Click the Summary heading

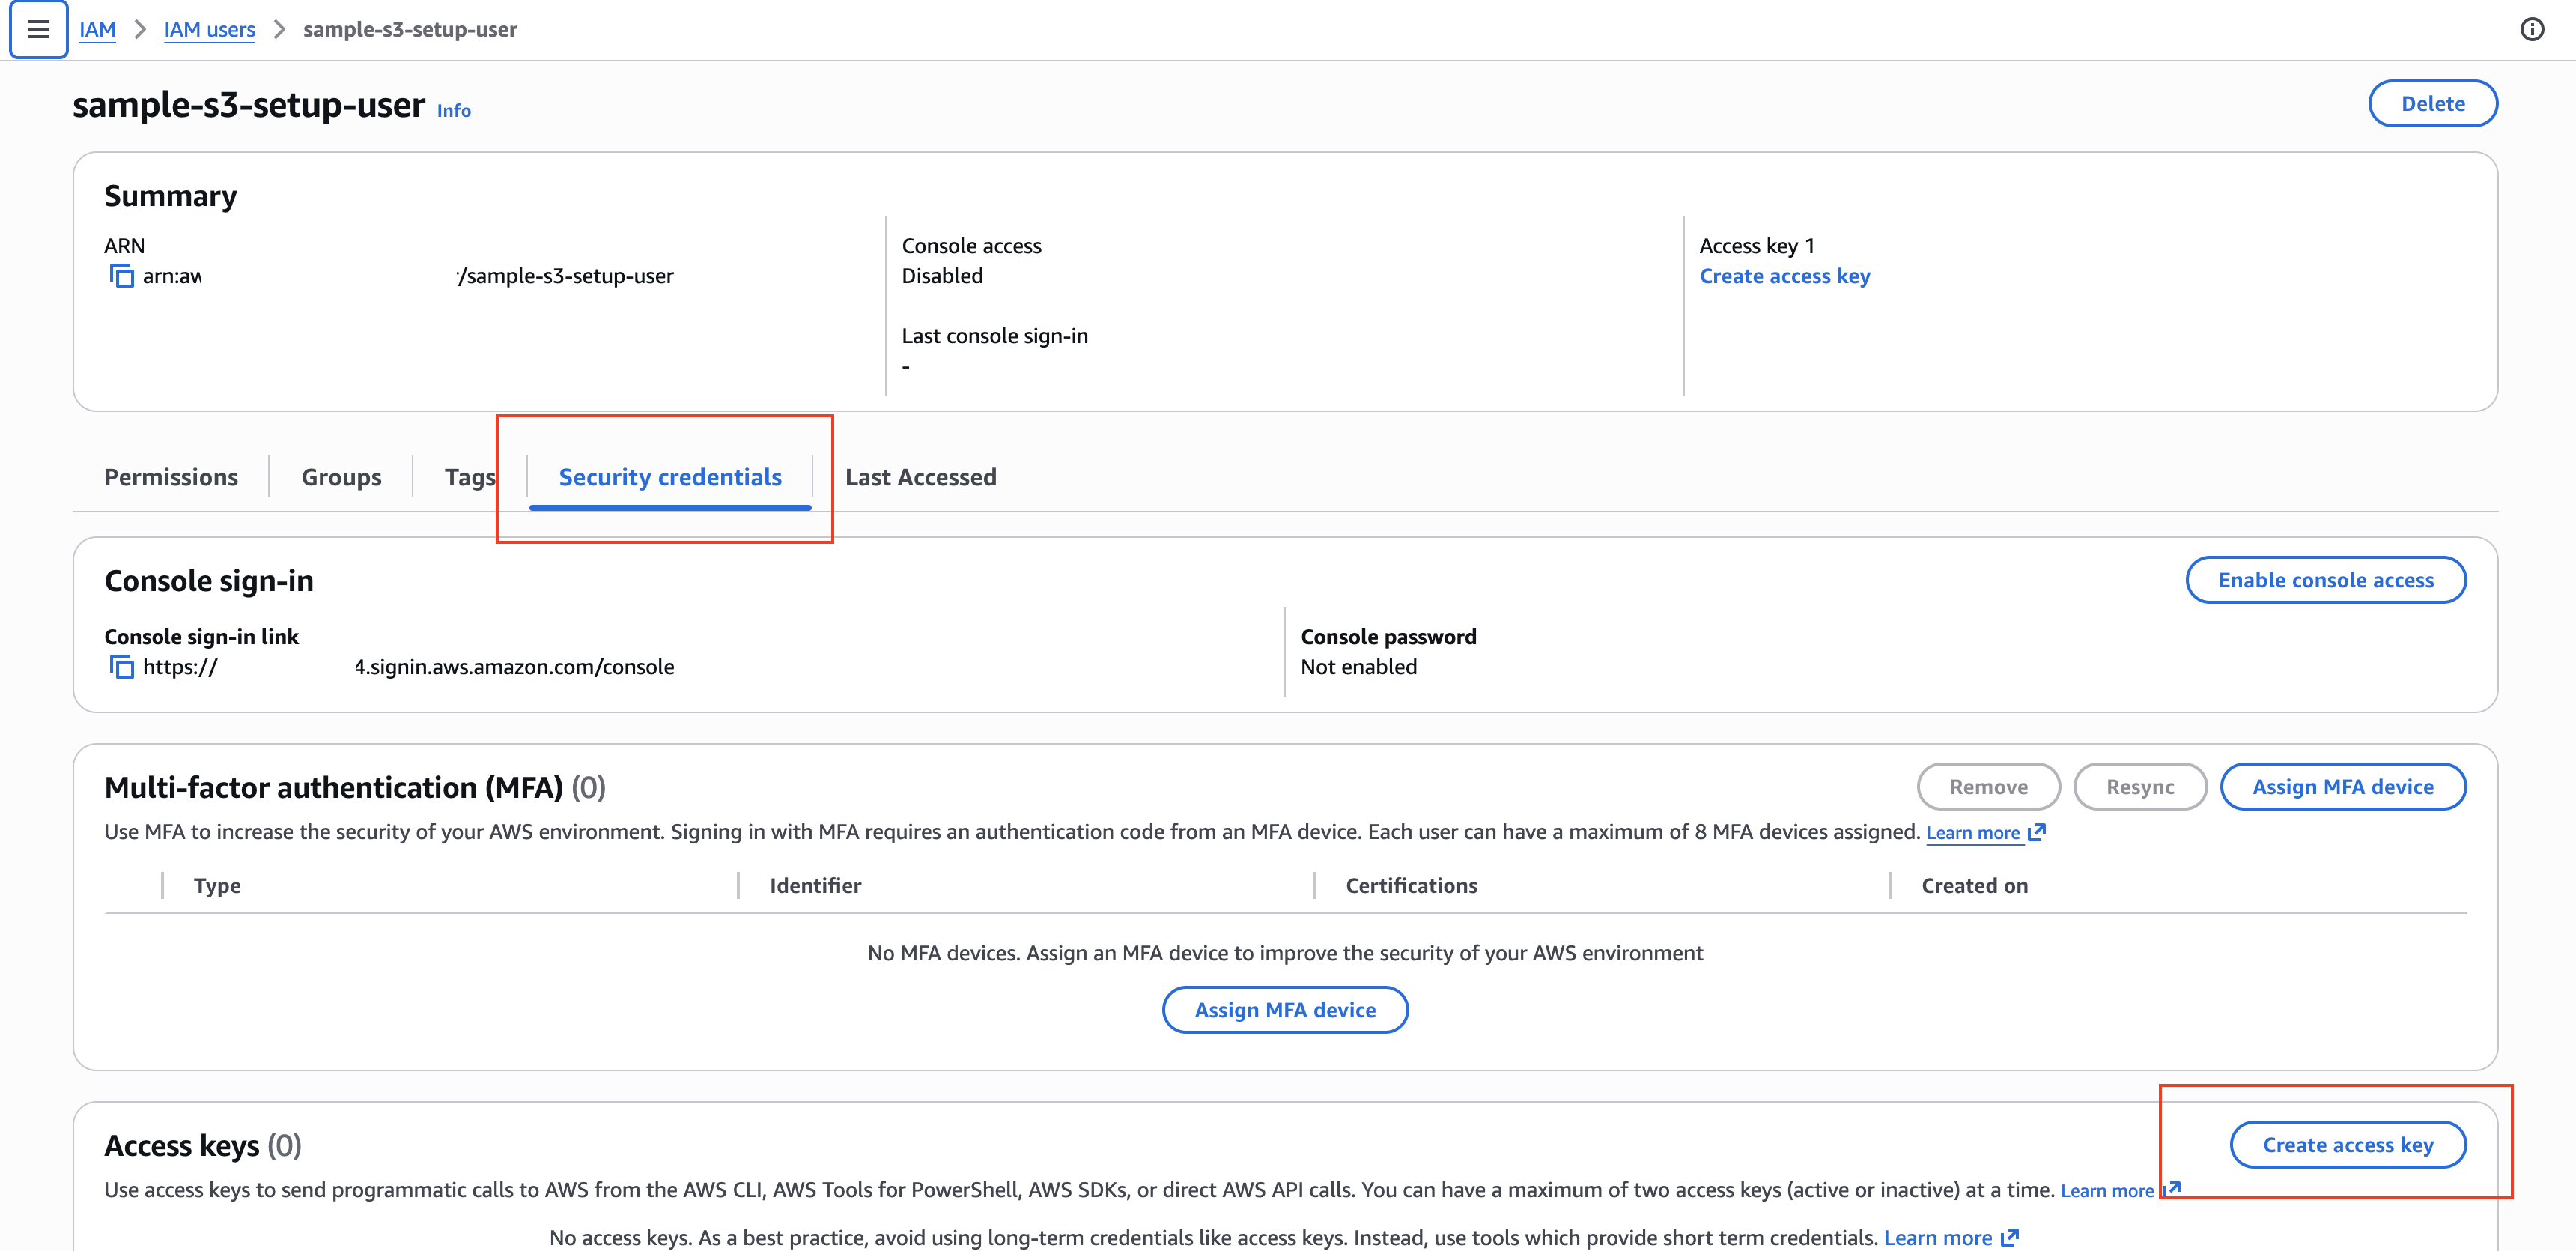coord(171,196)
